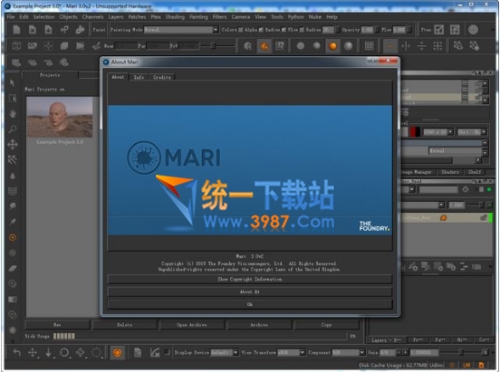Open the Shading menu
The width and height of the screenshot is (500, 372).
[x=175, y=17]
